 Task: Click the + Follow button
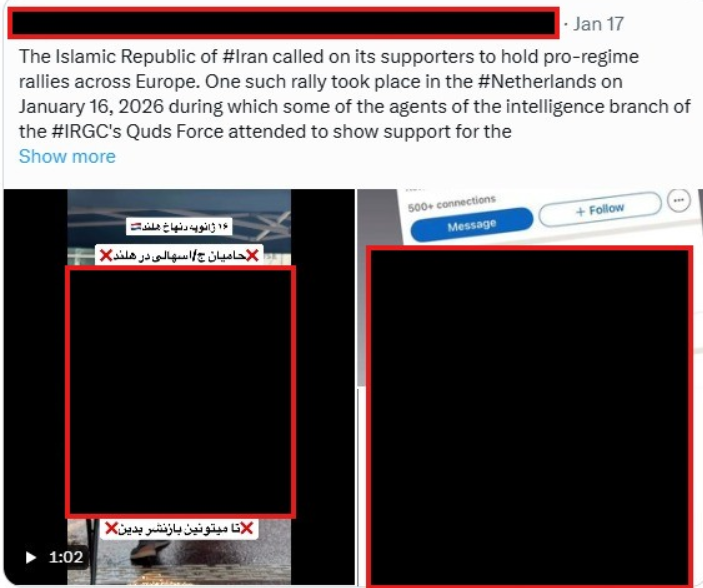(600, 209)
